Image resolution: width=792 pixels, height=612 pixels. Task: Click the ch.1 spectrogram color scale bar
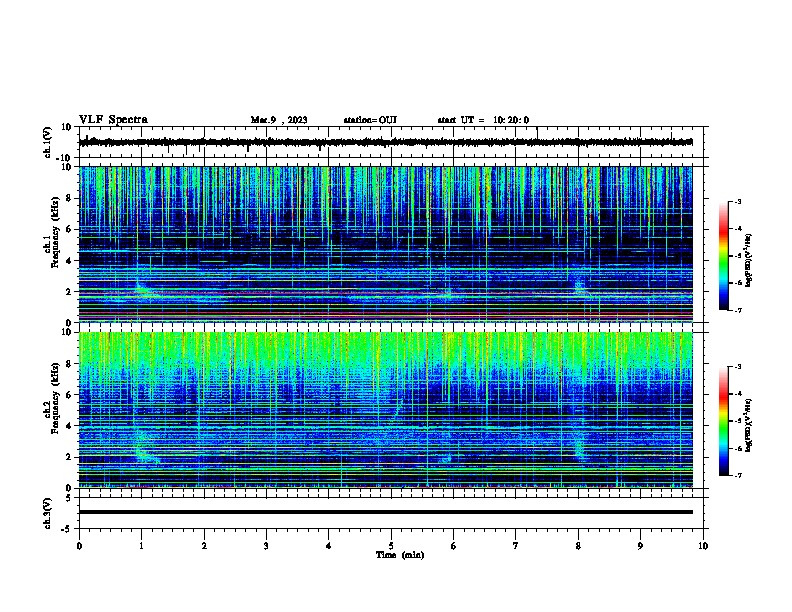pos(723,256)
